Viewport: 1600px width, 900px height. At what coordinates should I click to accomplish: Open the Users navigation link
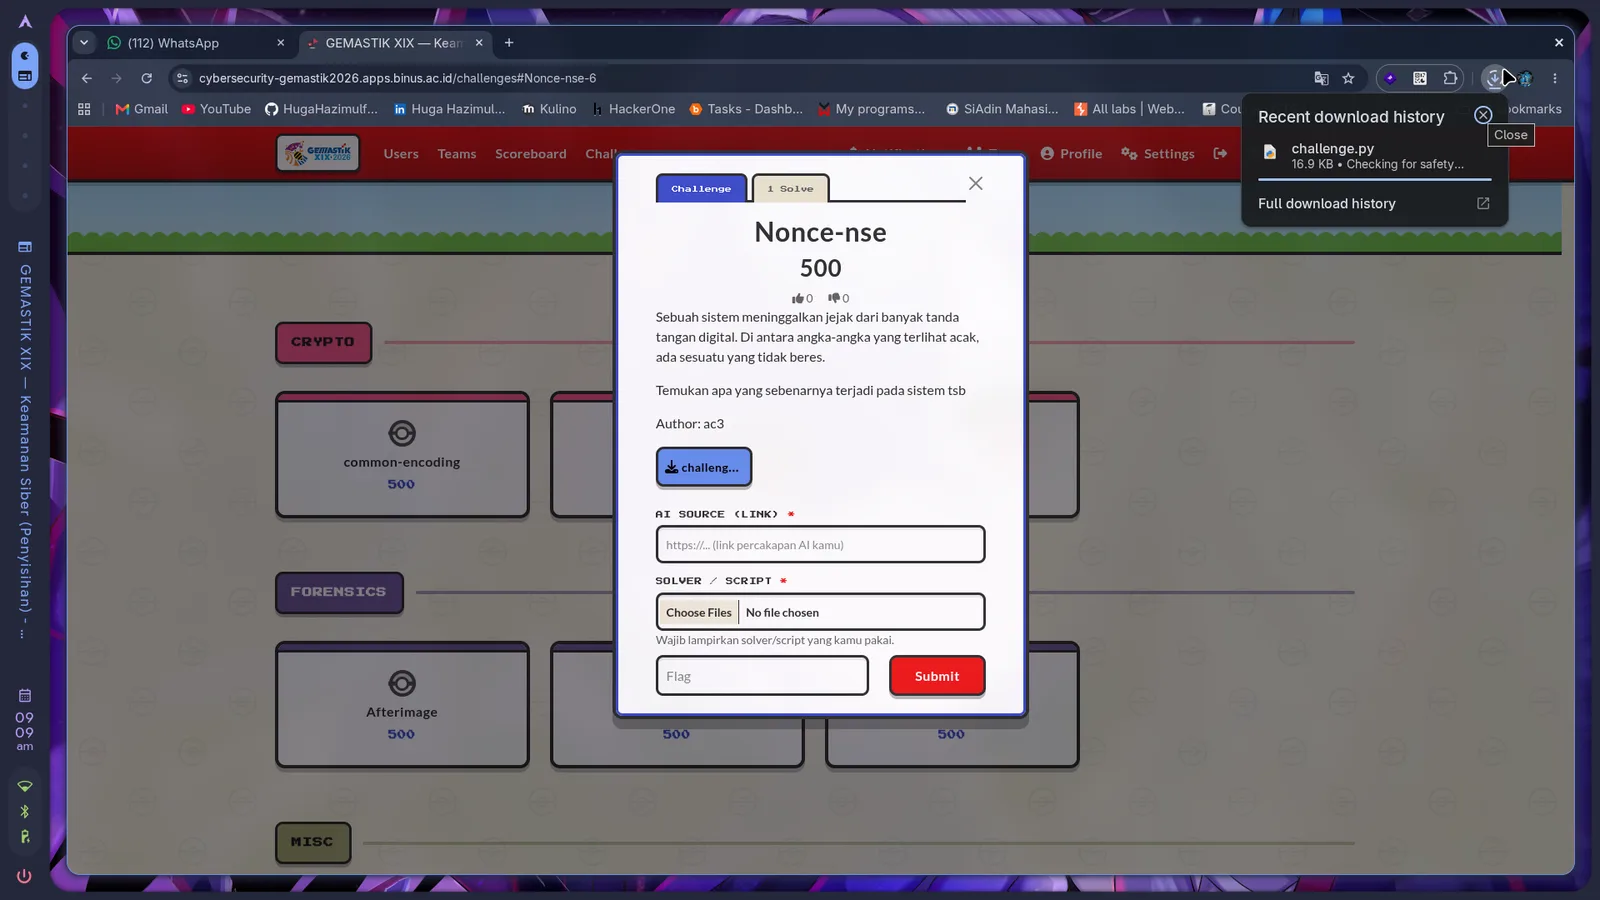point(401,154)
